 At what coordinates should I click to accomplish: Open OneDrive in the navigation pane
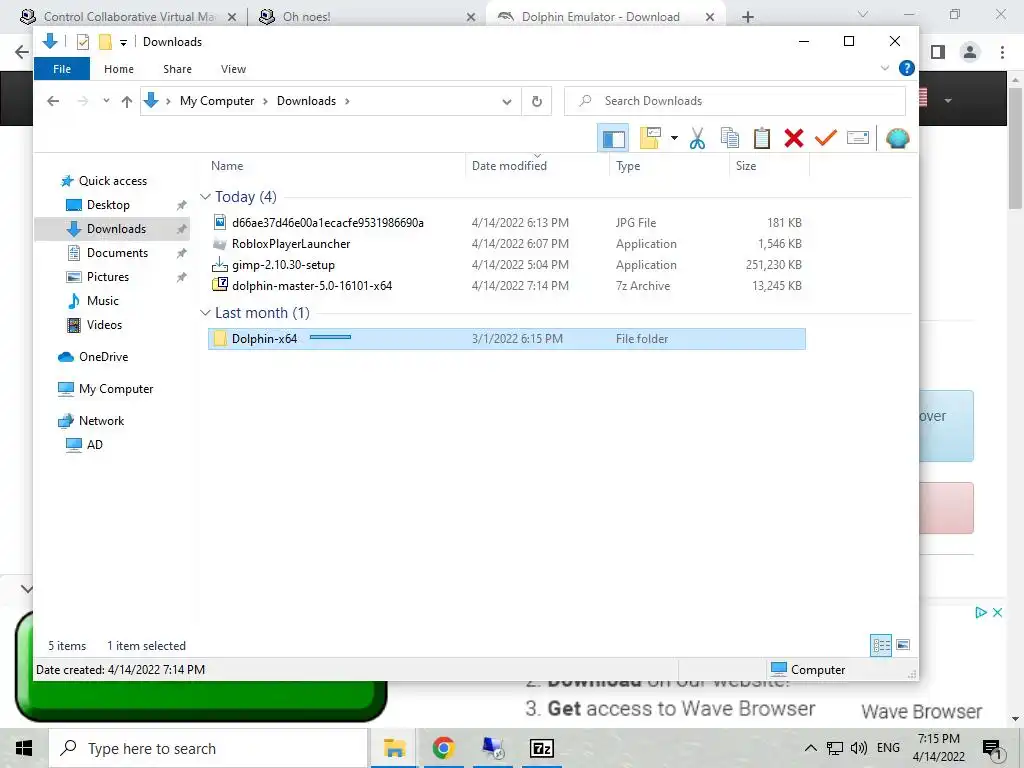[x=103, y=357]
